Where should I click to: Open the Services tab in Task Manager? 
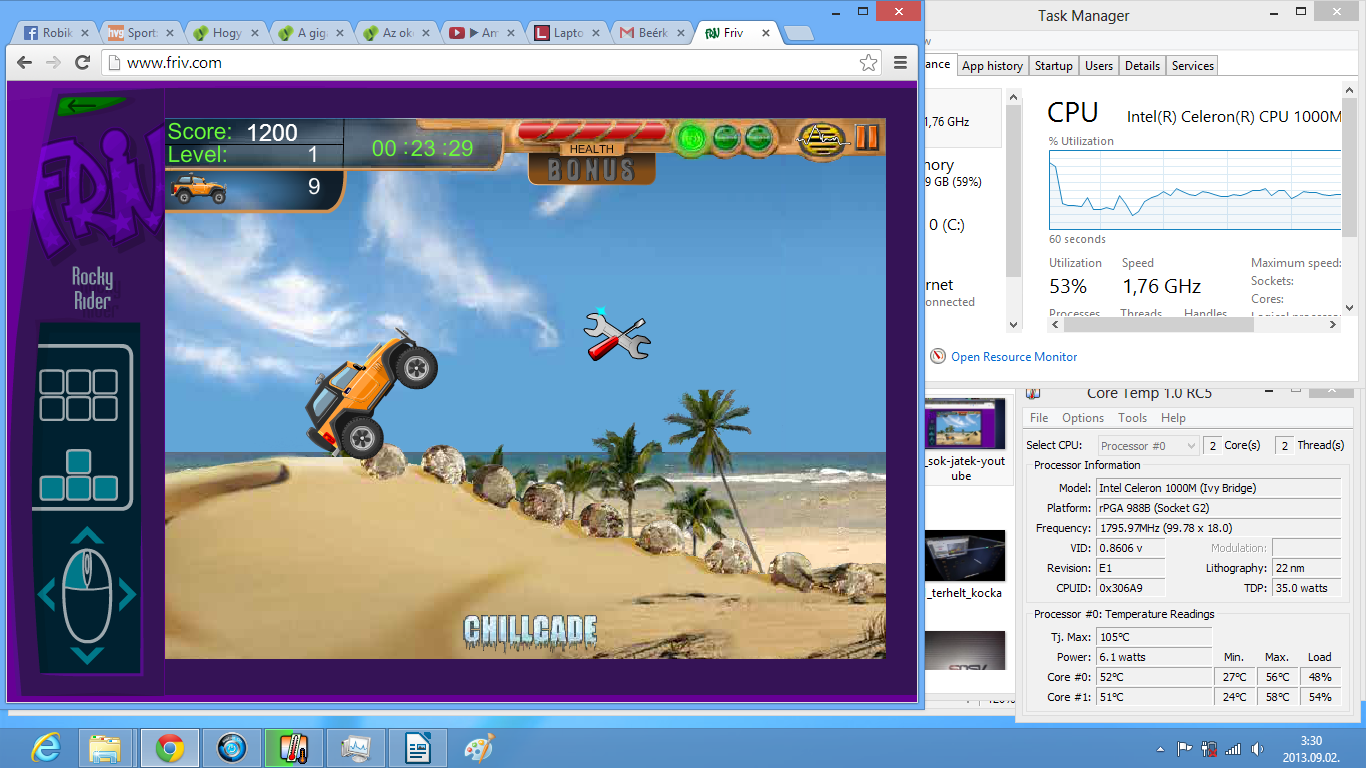coord(1193,66)
